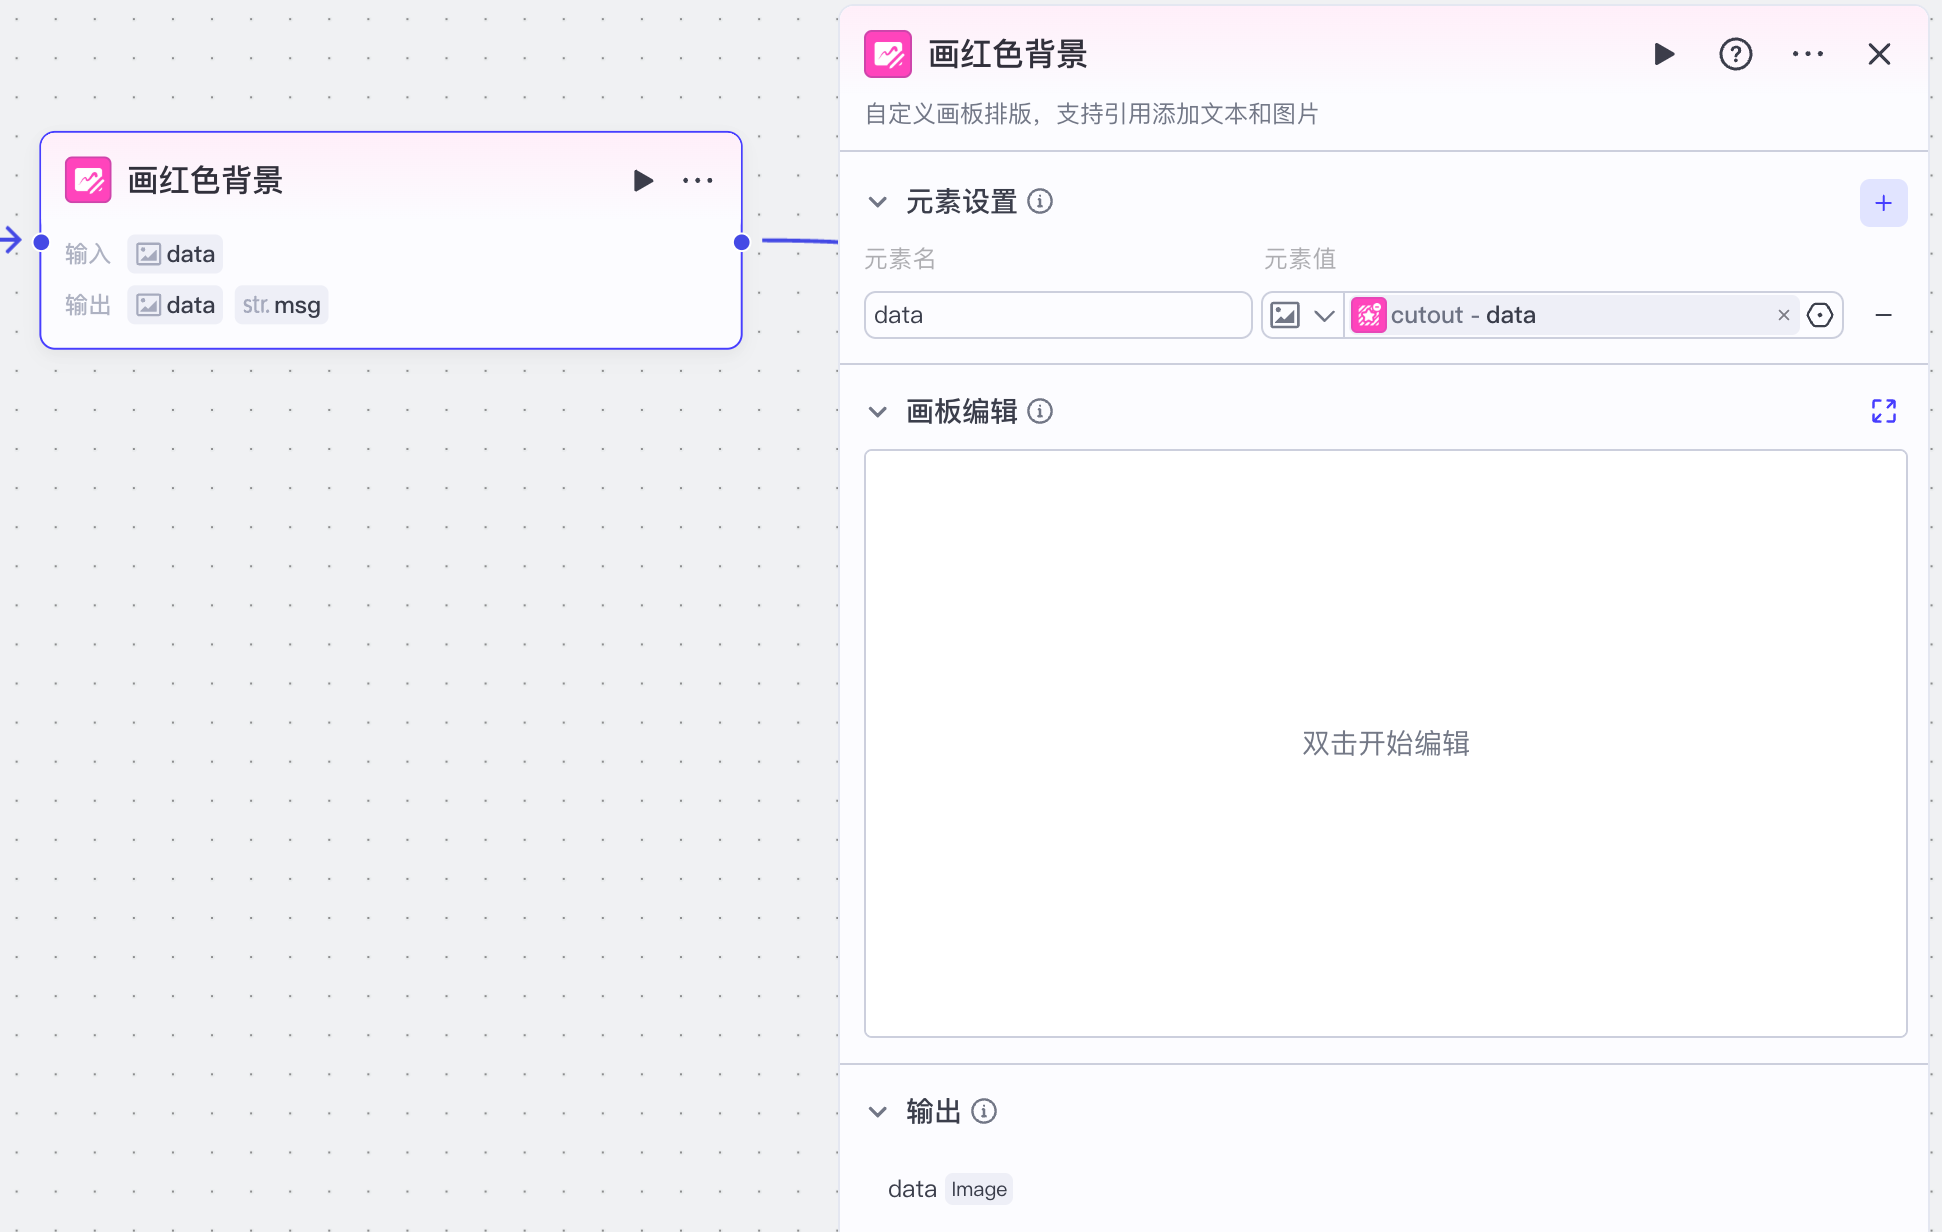Click the variable selector hexagon icon
This screenshot has height=1232, width=1942.
(1820, 315)
